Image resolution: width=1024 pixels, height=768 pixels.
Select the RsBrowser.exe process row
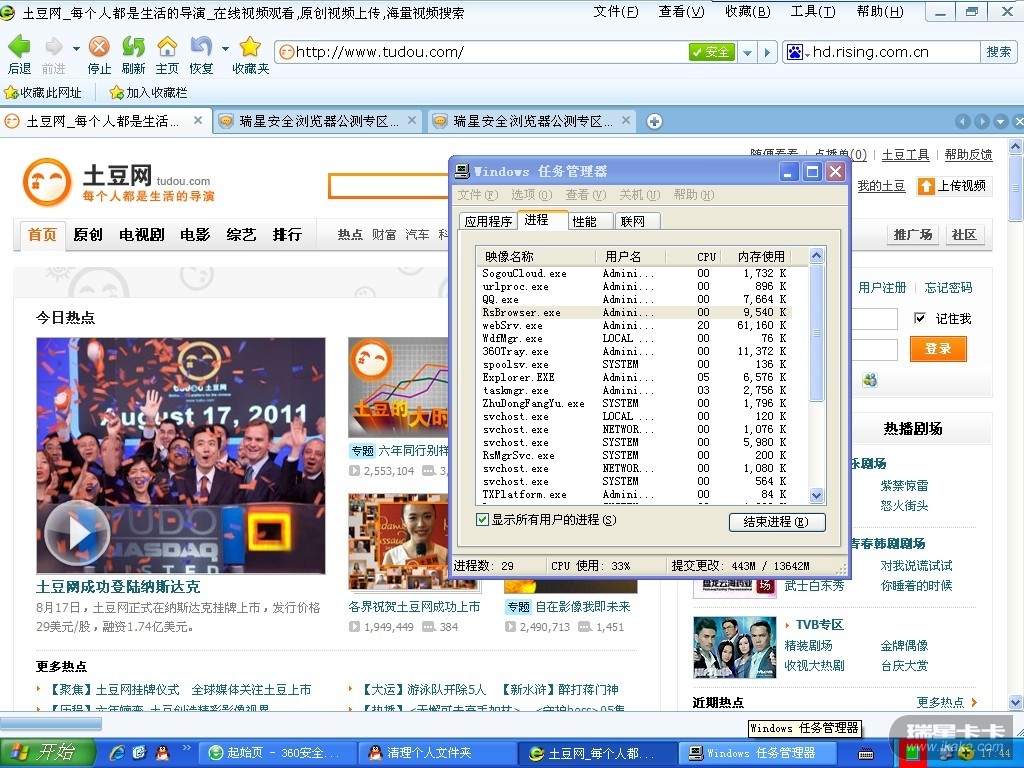[x=637, y=312]
